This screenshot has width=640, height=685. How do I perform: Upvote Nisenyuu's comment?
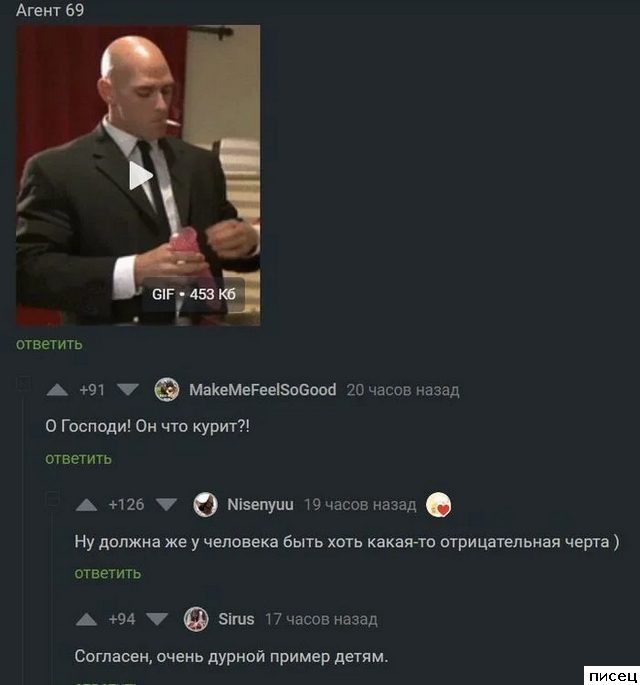click(x=86, y=505)
